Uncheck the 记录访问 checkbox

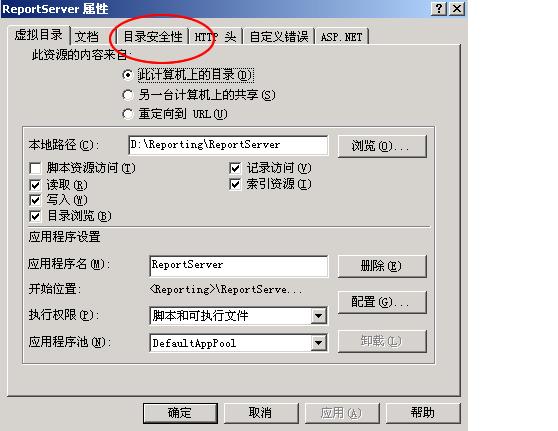click(235, 168)
